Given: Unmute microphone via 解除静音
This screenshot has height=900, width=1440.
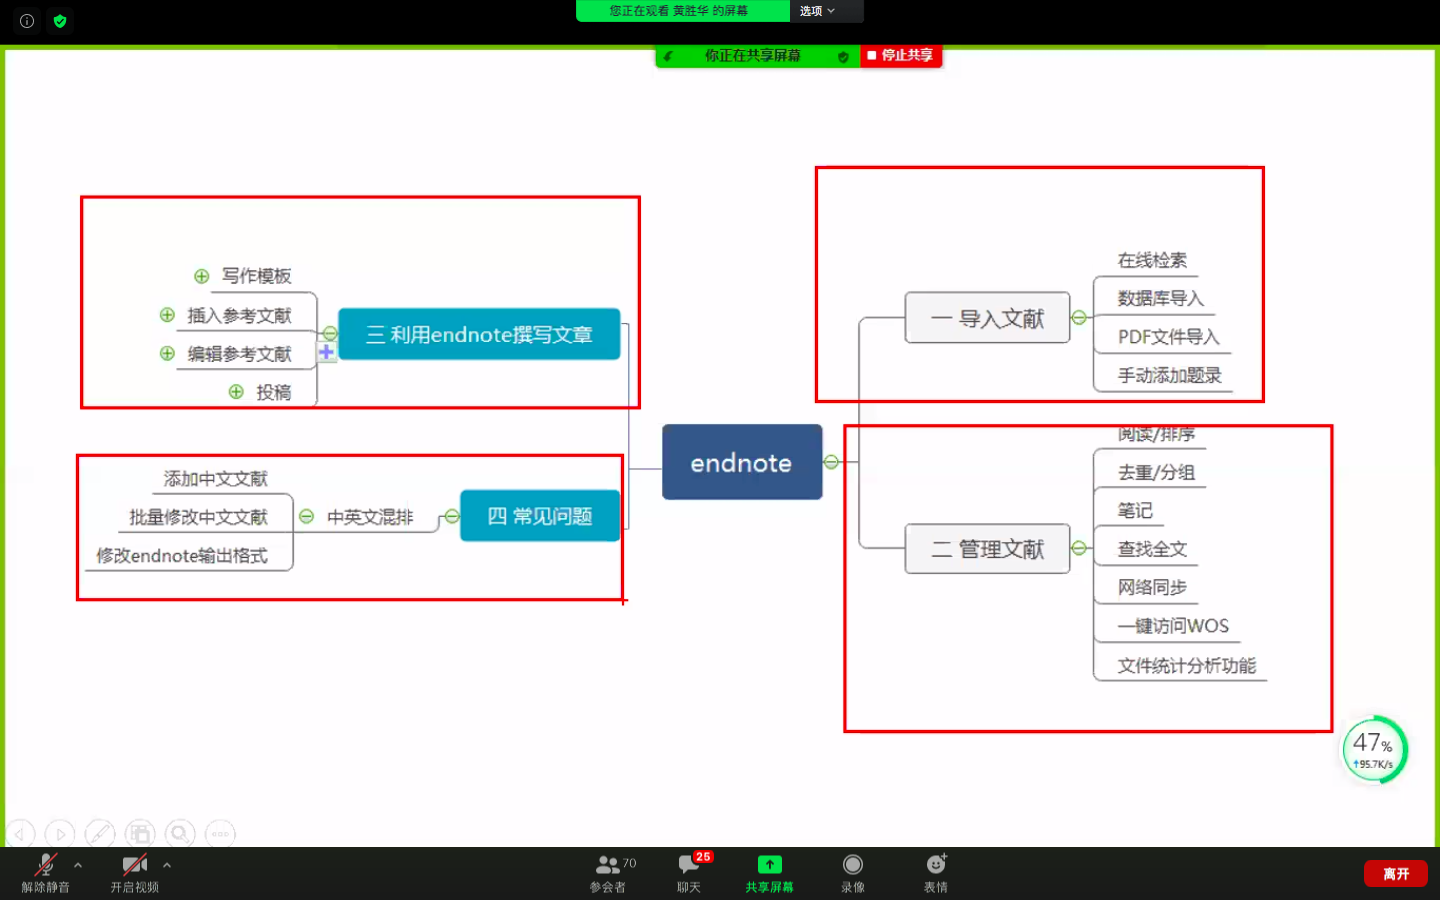Looking at the screenshot, I should 46,873.
